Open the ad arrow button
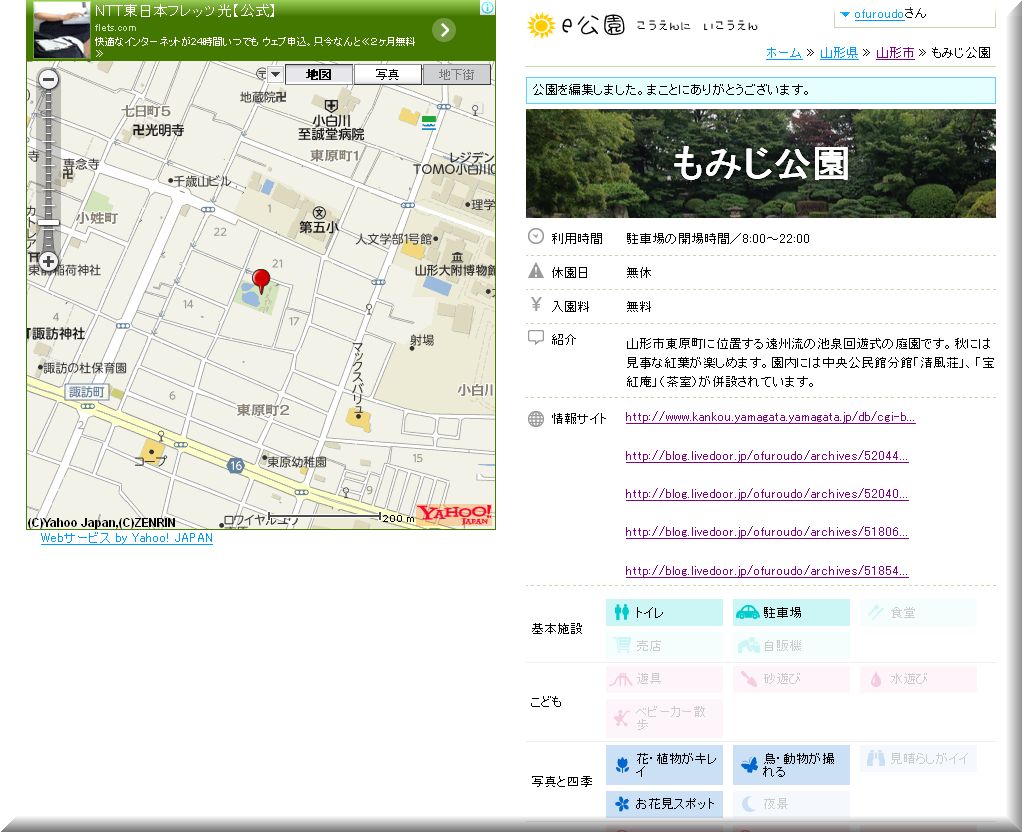 [444, 29]
